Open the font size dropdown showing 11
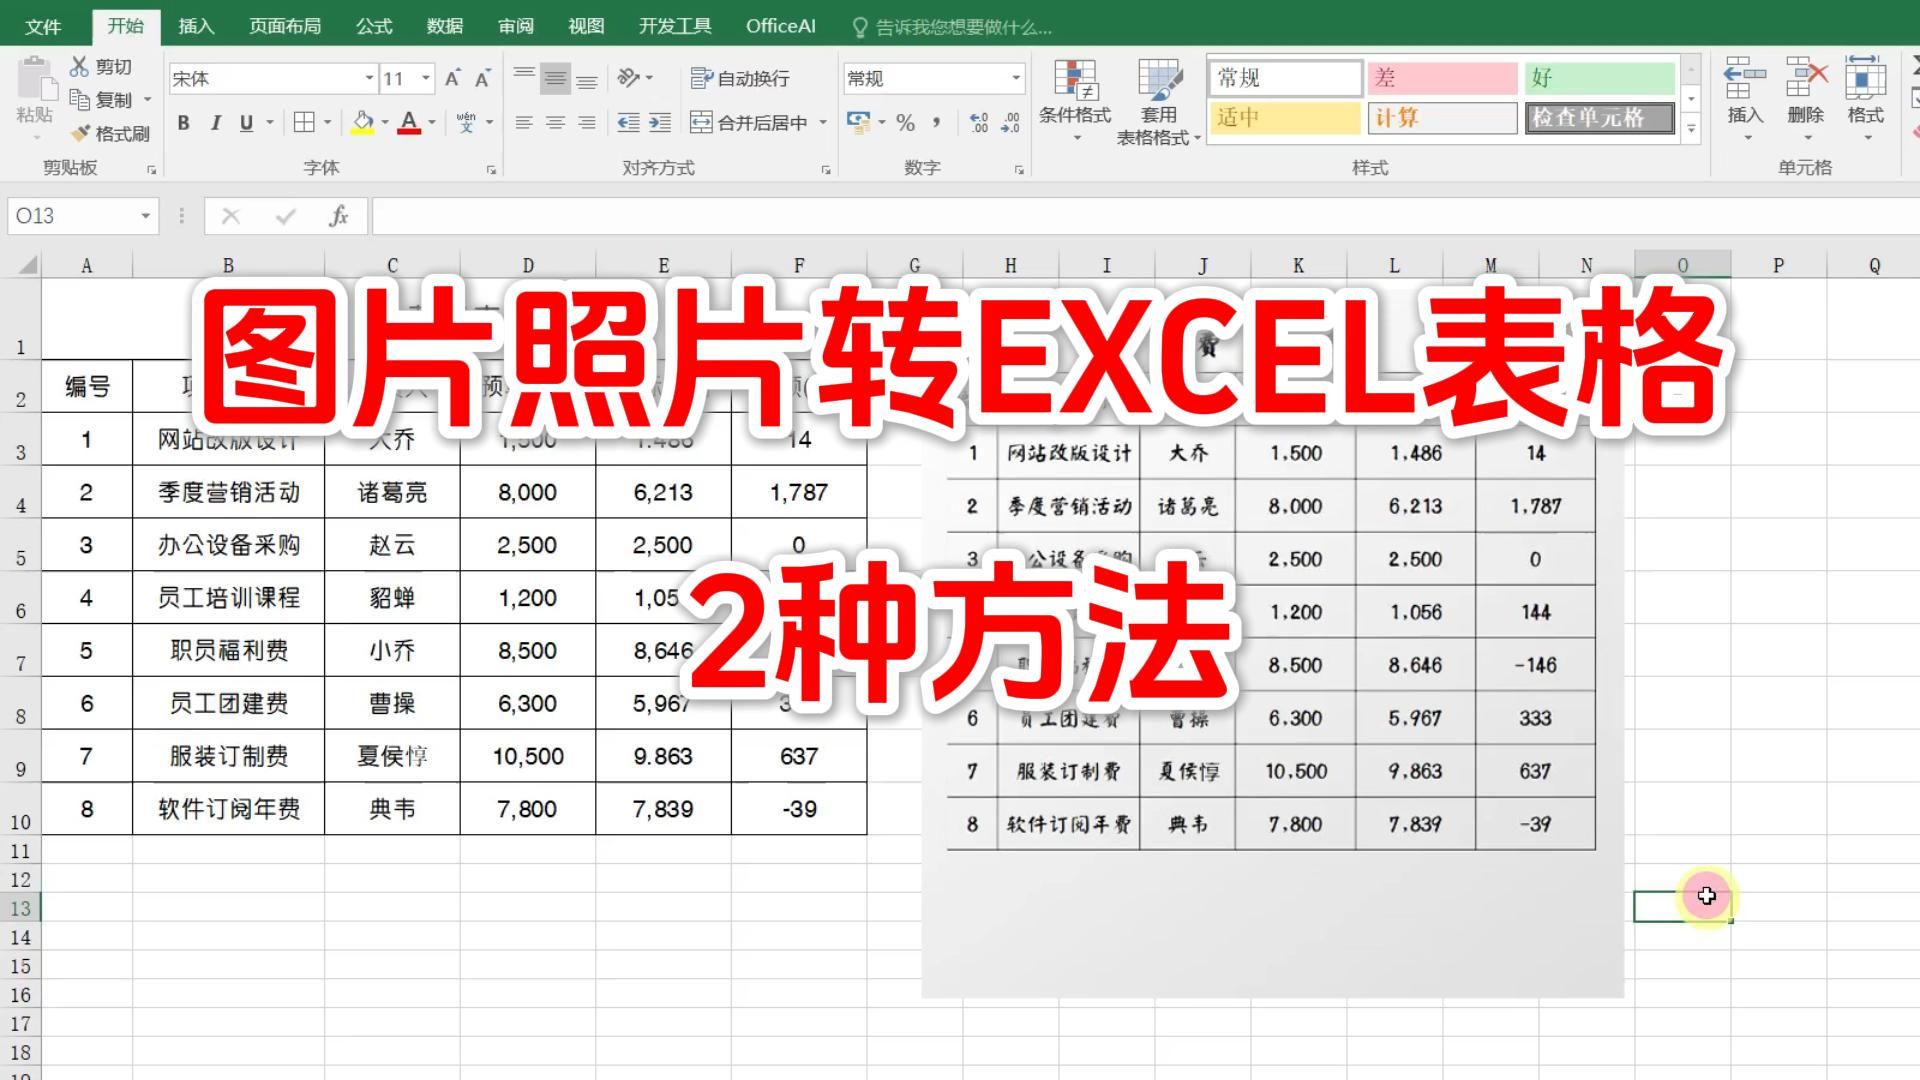This screenshot has height=1080, width=1920. [x=426, y=78]
